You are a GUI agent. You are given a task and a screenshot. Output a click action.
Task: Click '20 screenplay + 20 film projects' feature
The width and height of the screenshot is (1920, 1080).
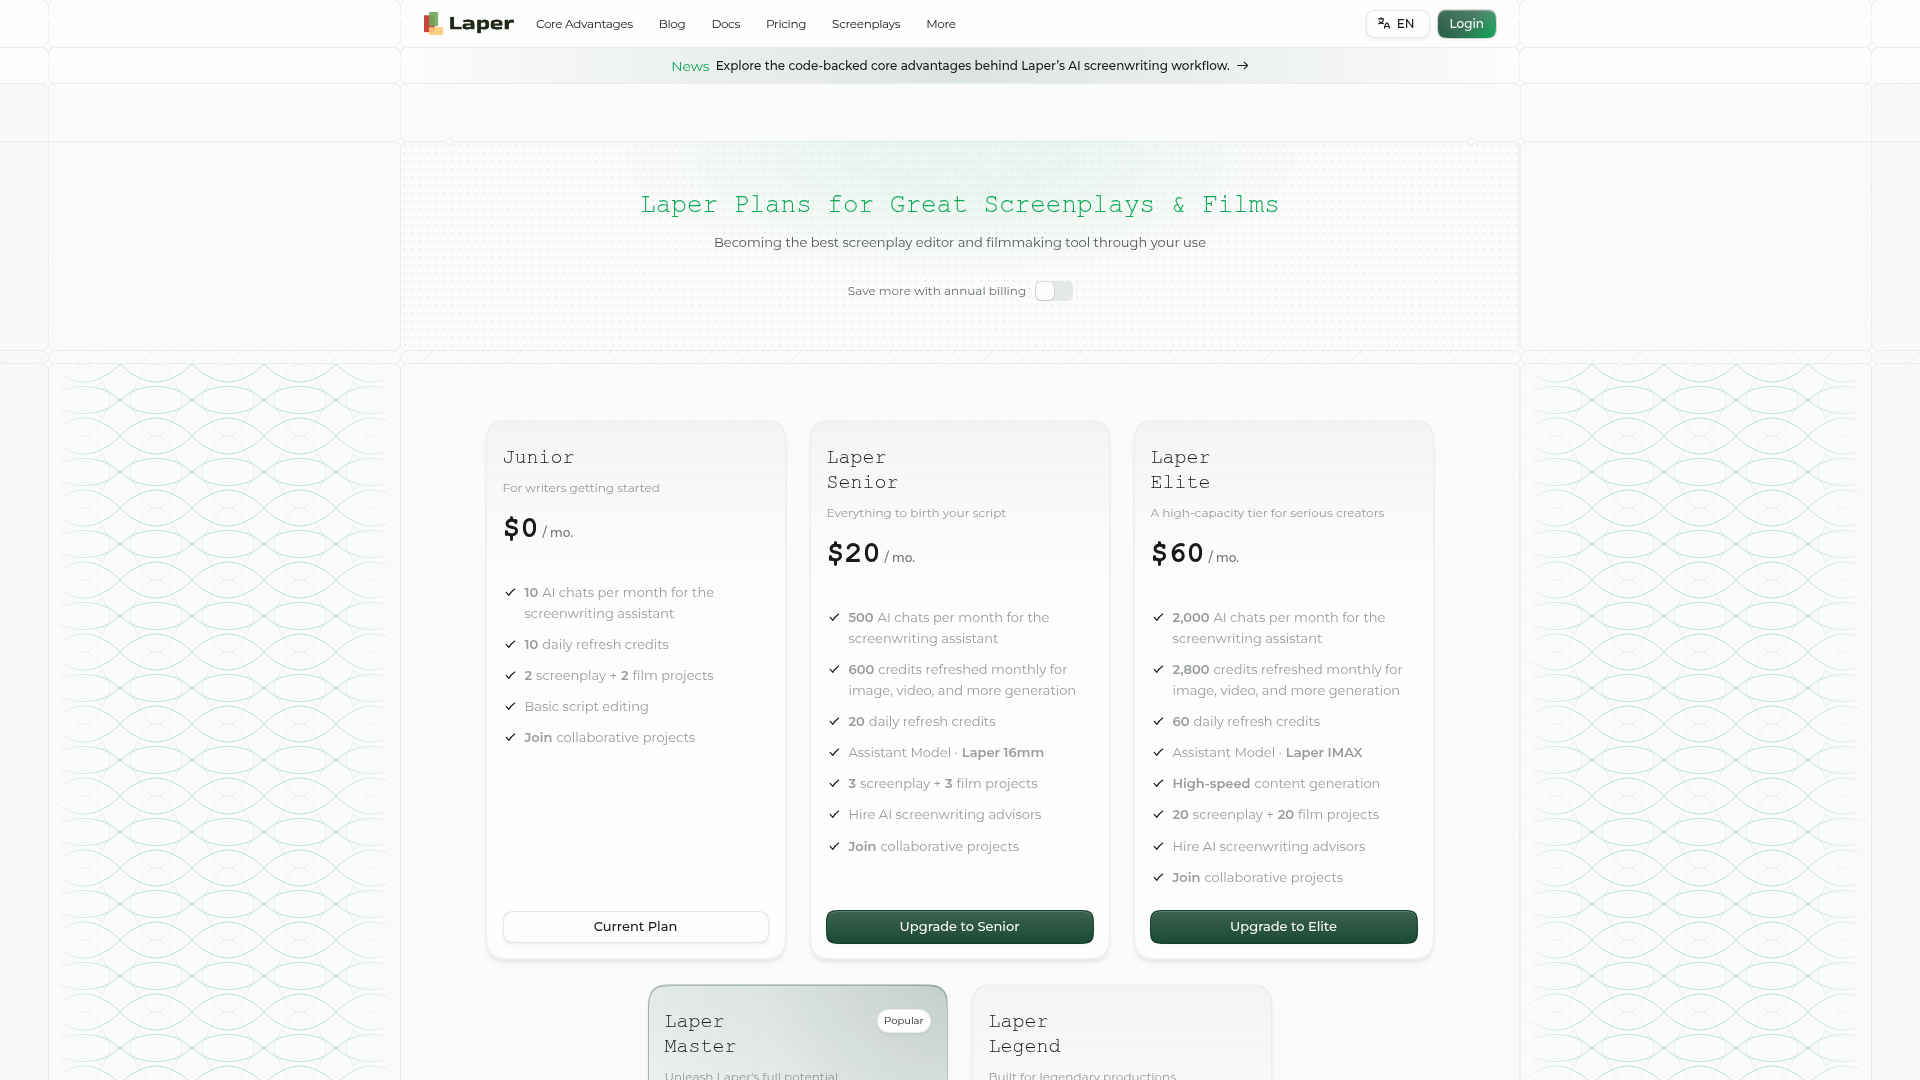coord(1276,815)
